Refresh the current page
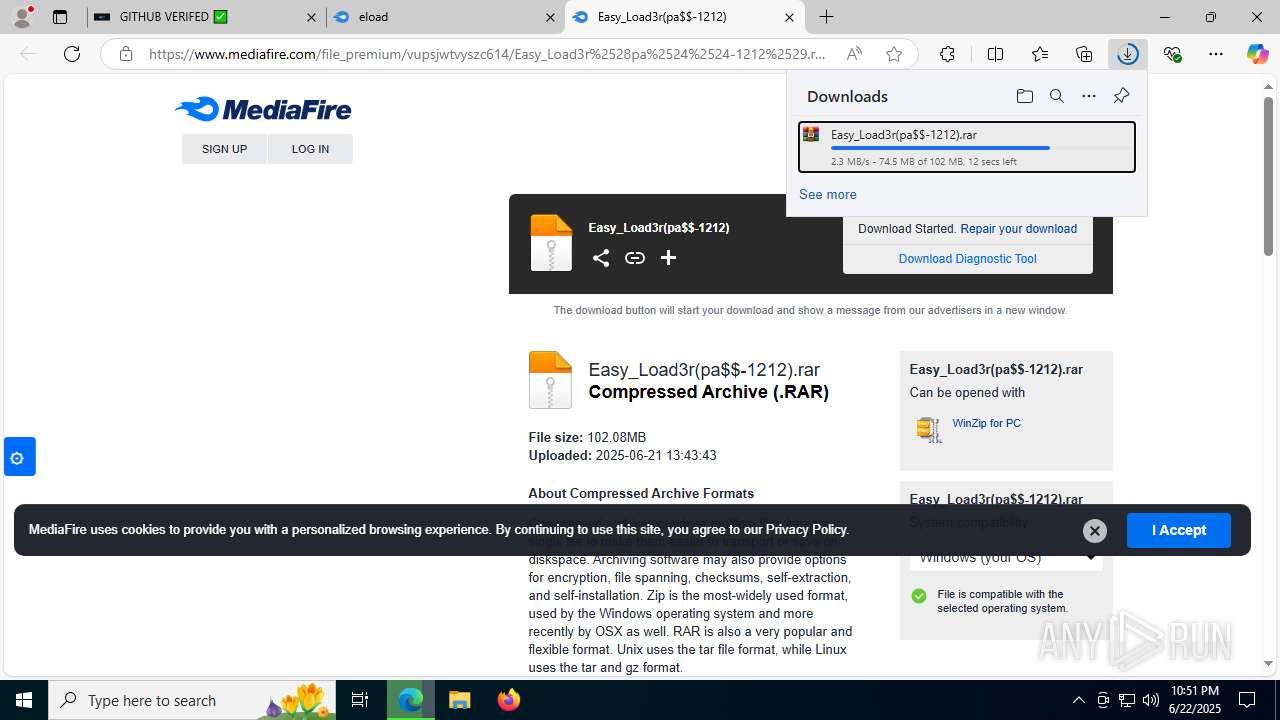This screenshot has height=720, width=1280. (x=72, y=54)
